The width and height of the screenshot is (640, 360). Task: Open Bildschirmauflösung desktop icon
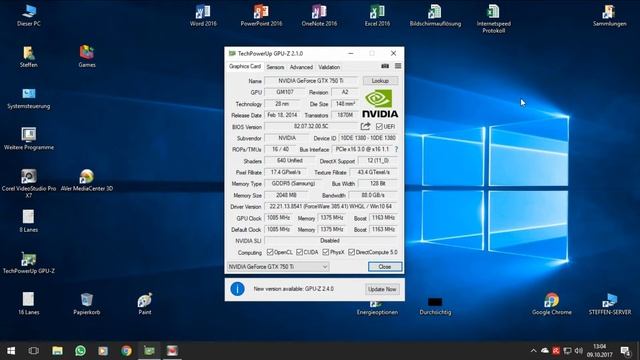click(435, 15)
